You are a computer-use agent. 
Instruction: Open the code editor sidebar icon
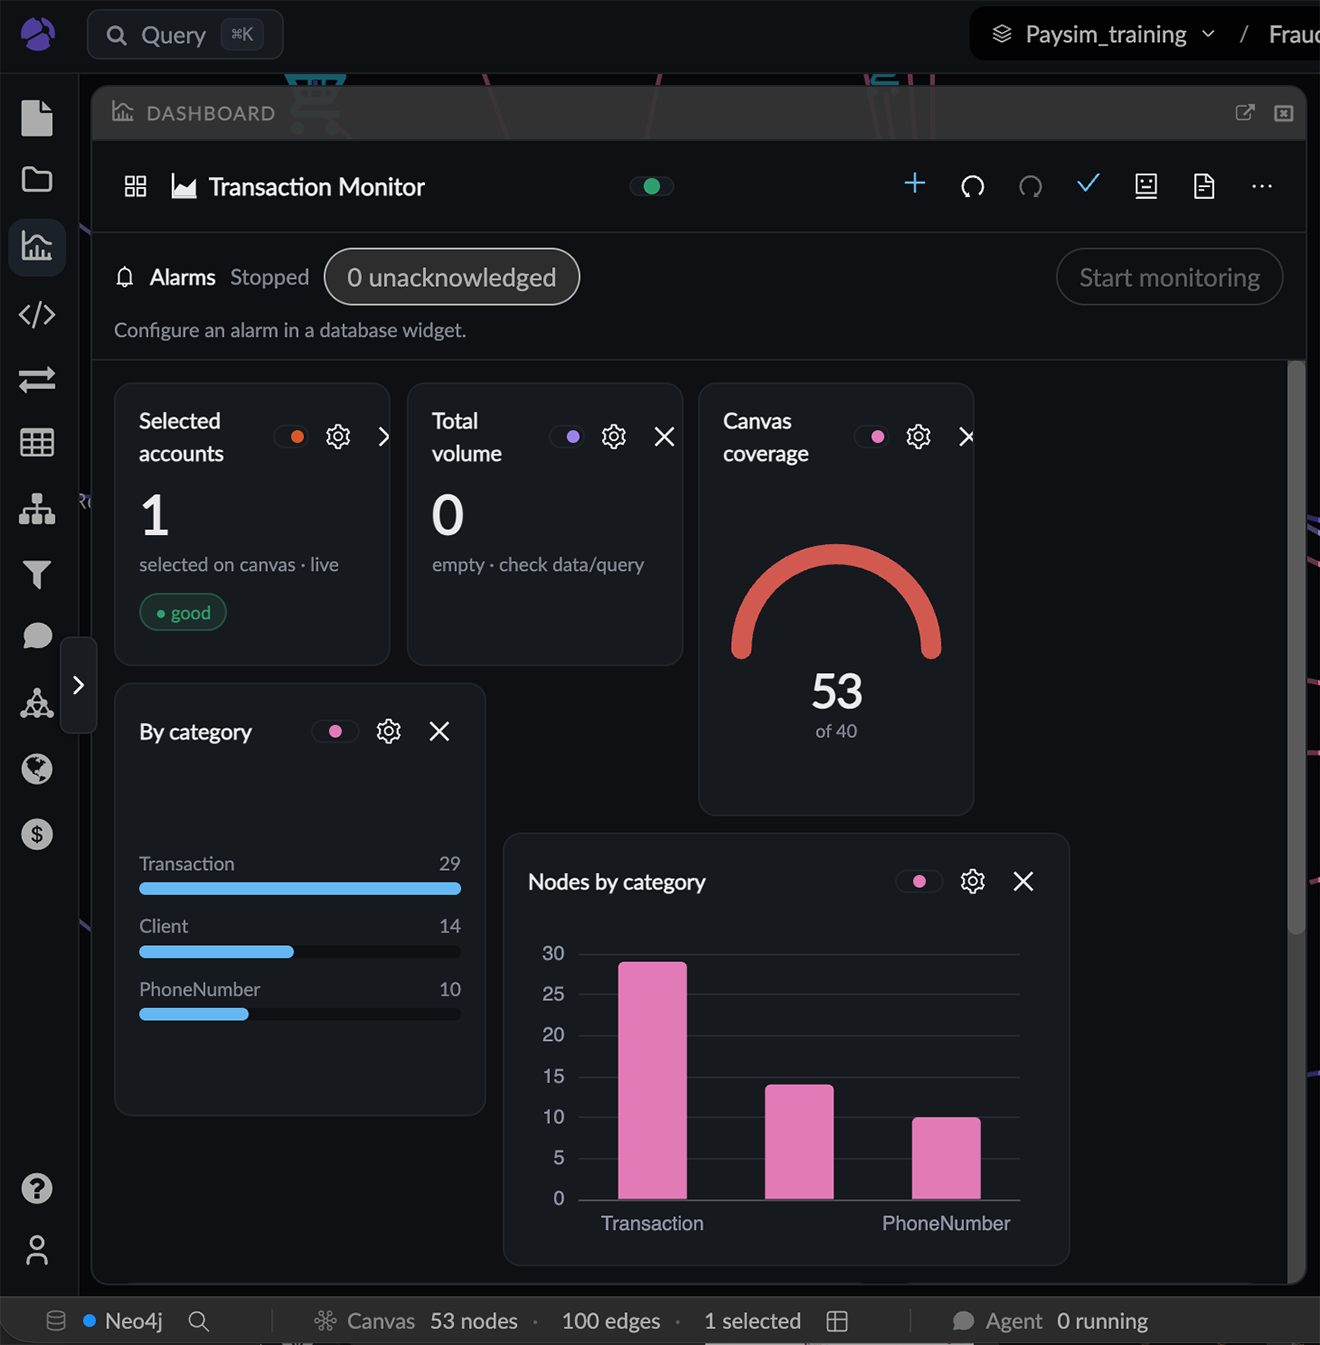37,314
